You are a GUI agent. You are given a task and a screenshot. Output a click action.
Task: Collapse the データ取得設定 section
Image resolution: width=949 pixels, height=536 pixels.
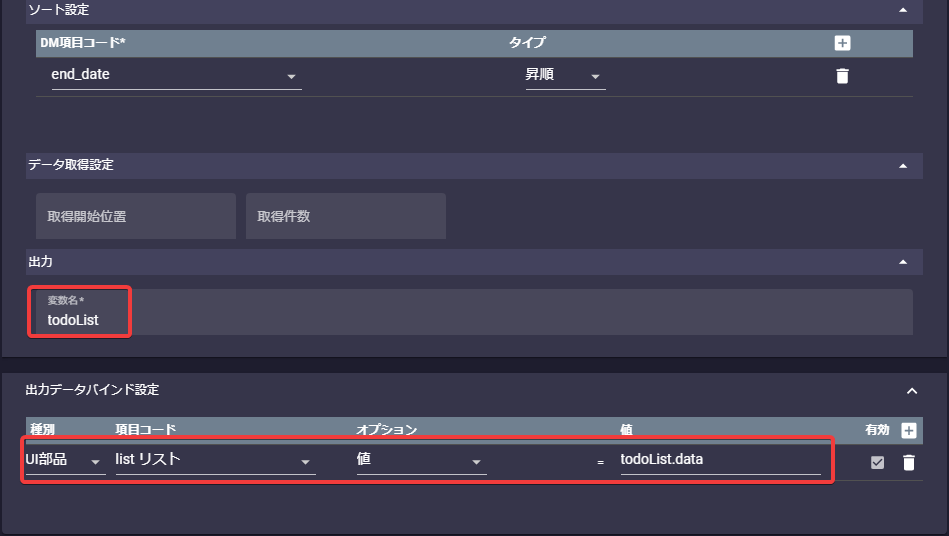tap(903, 166)
